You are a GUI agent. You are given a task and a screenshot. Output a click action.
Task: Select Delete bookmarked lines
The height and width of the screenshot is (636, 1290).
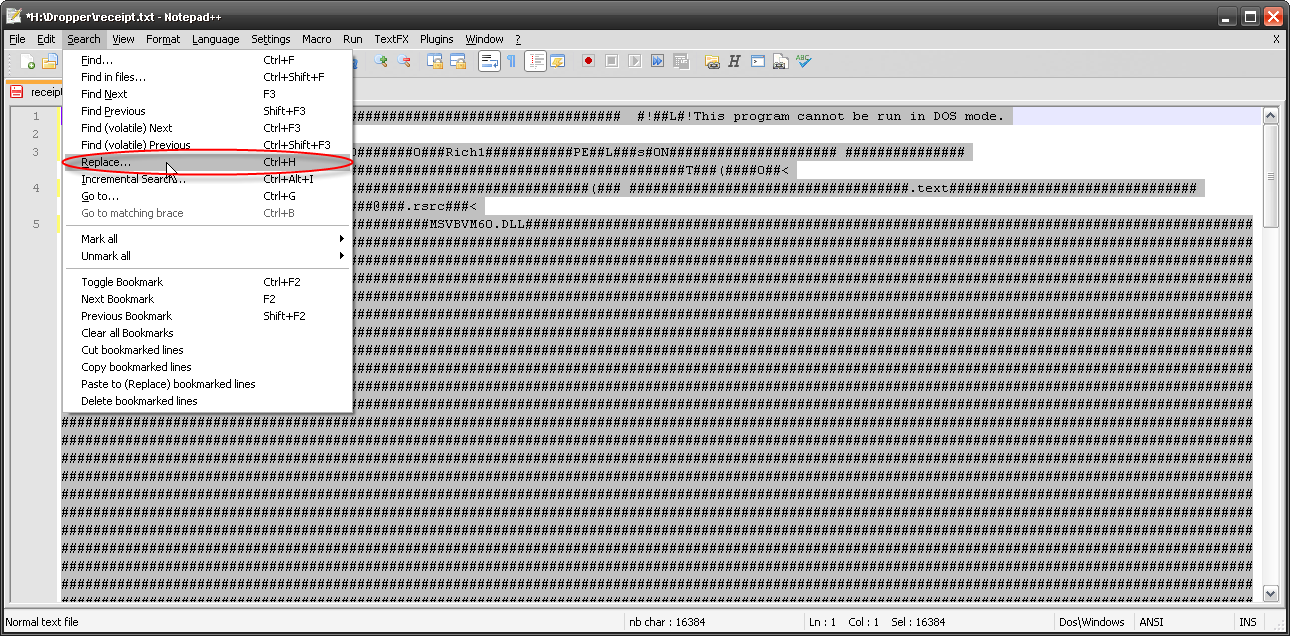(x=207, y=401)
